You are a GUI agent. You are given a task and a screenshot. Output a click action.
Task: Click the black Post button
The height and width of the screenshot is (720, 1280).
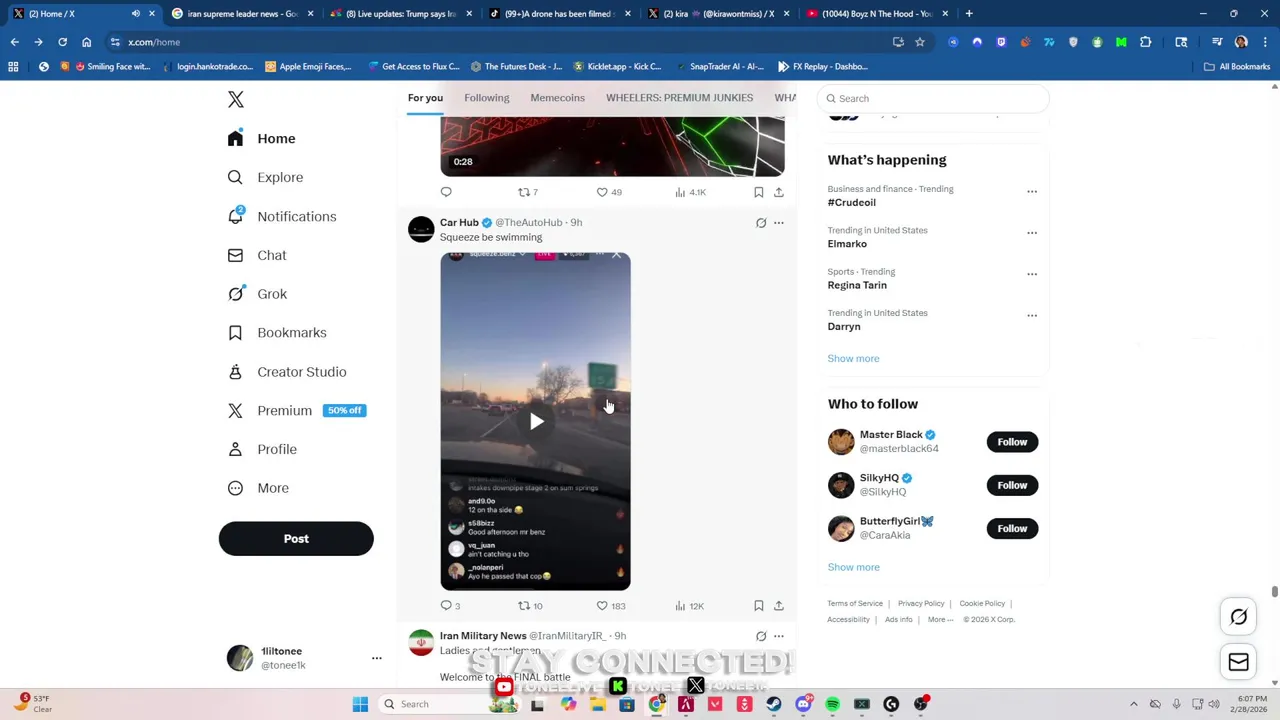click(x=296, y=538)
